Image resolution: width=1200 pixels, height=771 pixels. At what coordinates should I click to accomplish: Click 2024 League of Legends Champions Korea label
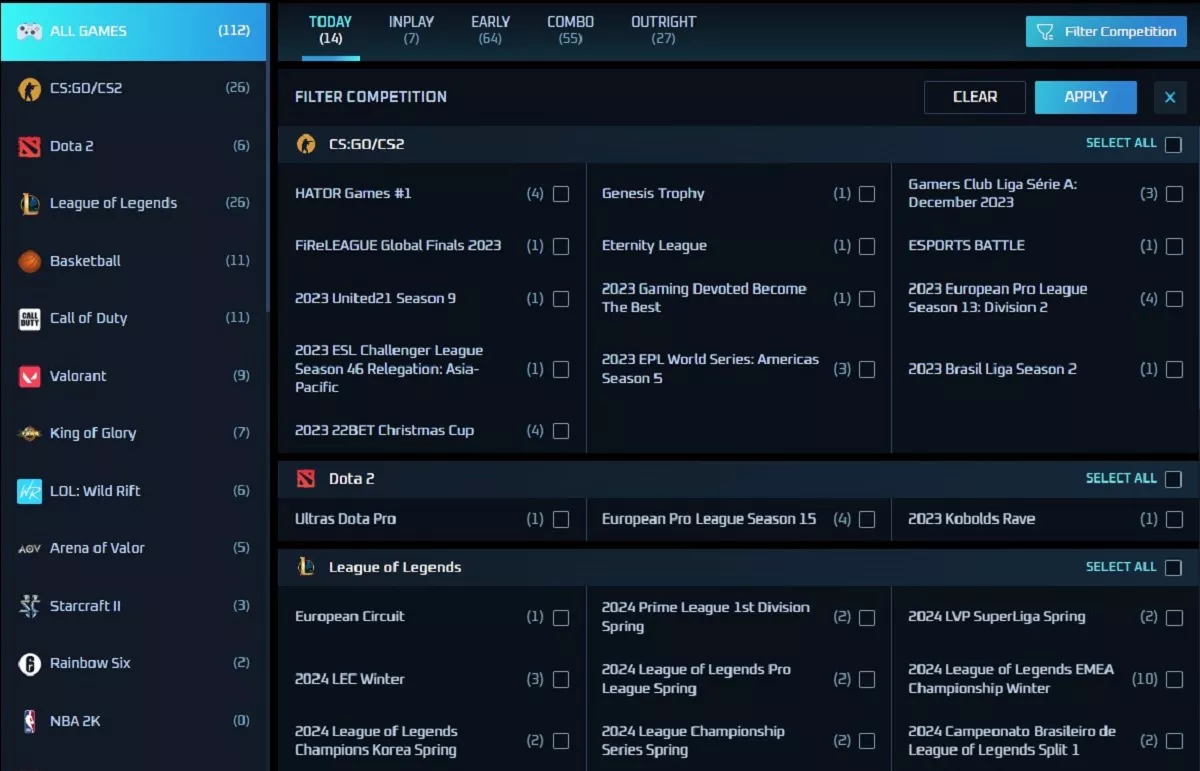376,740
